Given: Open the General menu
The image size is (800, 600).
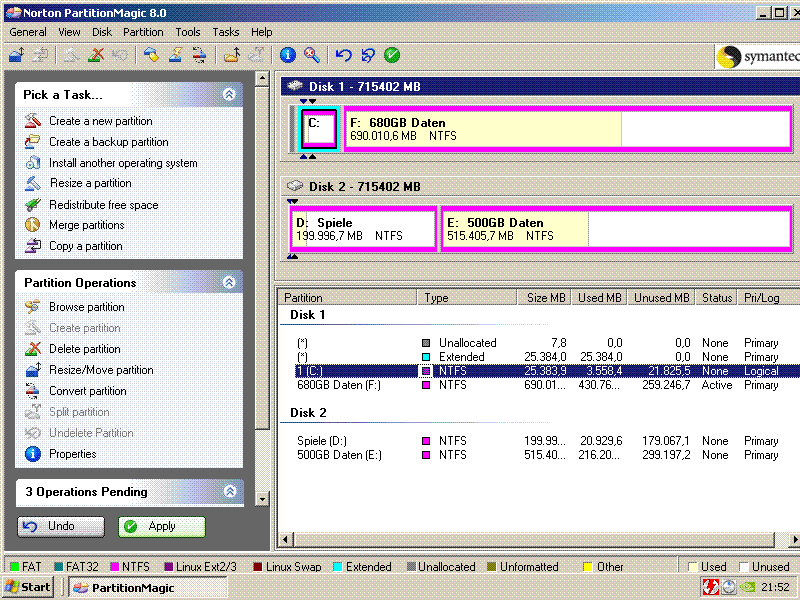Looking at the screenshot, I should (x=28, y=32).
